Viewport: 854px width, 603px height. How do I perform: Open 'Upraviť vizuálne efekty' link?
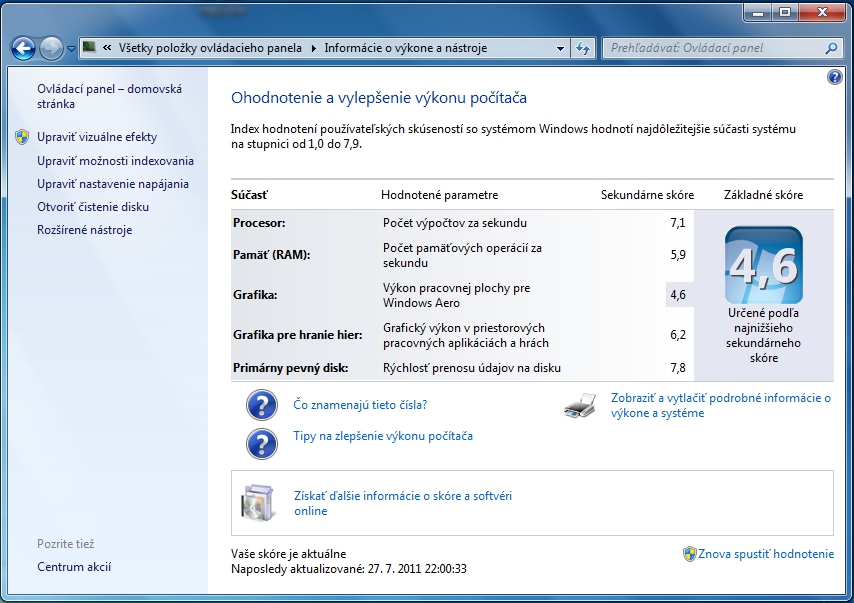[x=97, y=137]
